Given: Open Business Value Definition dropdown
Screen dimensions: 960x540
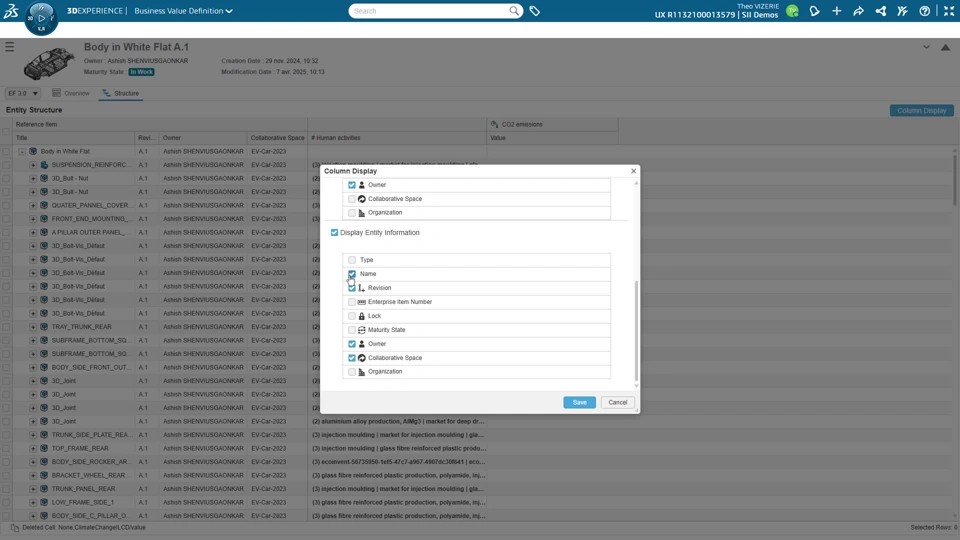Looking at the screenshot, I should pos(183,11).
